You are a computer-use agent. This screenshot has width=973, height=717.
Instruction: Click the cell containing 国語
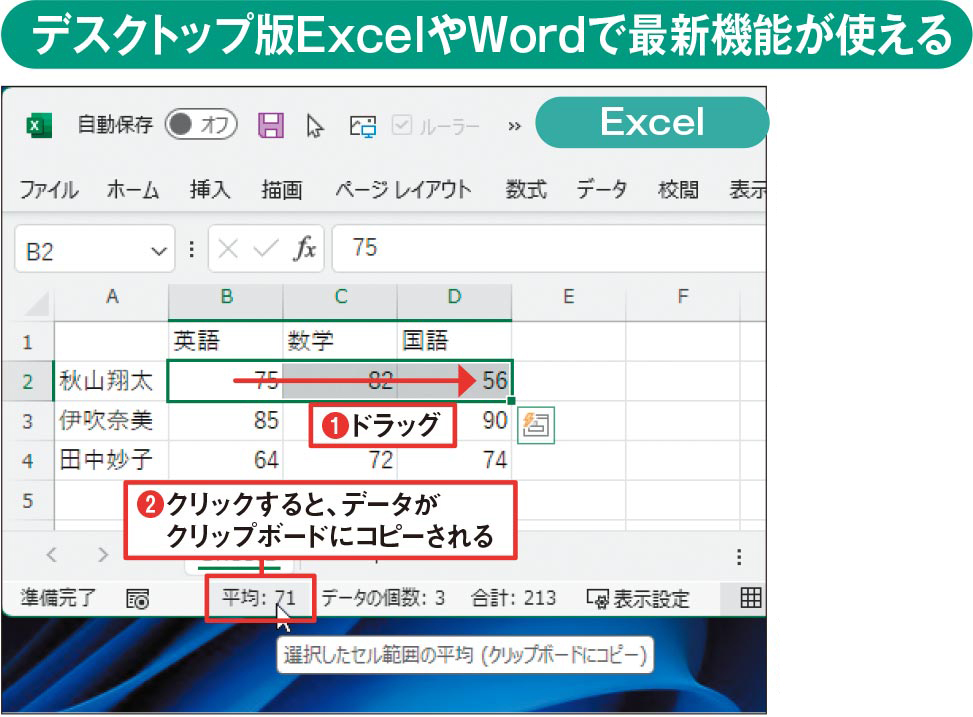pyautogui.click(x=455, y=341)
